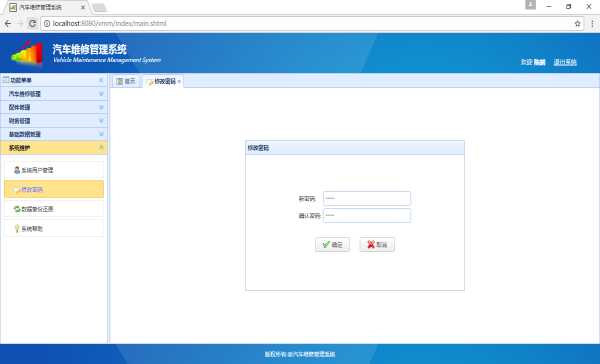Click the welcome username 陈鹏 text
The height and width of the screenshot is (364, 600).
point(540,62)
